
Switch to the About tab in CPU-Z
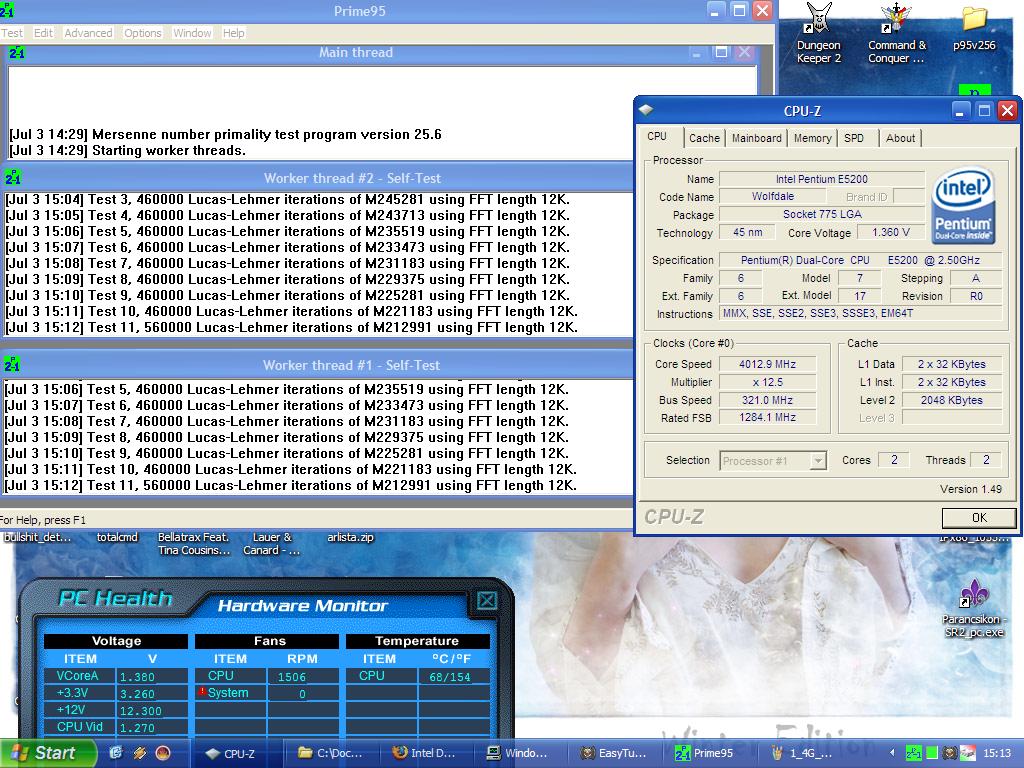pos(900,138)
